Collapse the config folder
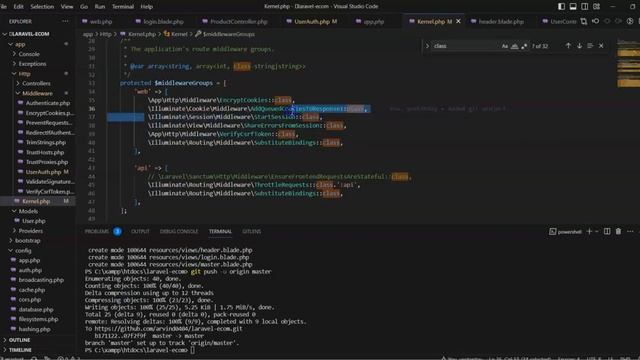 click(23, 251)
